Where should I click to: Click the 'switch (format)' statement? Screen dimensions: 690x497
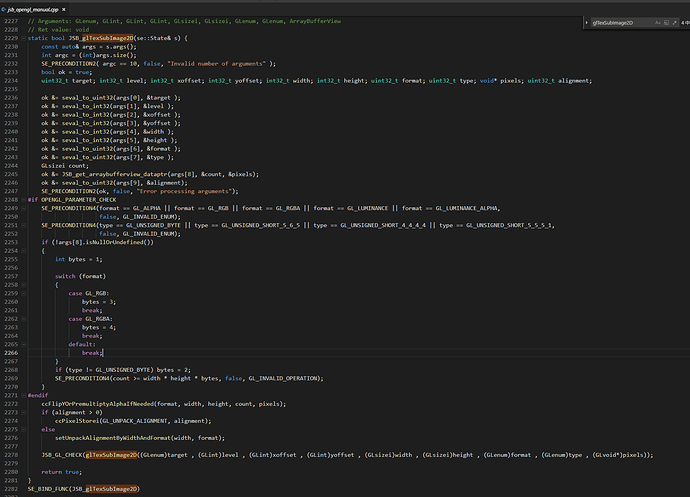82,275
